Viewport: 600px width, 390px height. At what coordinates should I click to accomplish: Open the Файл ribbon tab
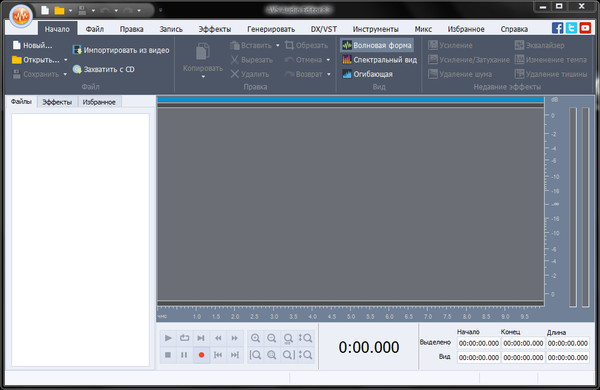95,29
